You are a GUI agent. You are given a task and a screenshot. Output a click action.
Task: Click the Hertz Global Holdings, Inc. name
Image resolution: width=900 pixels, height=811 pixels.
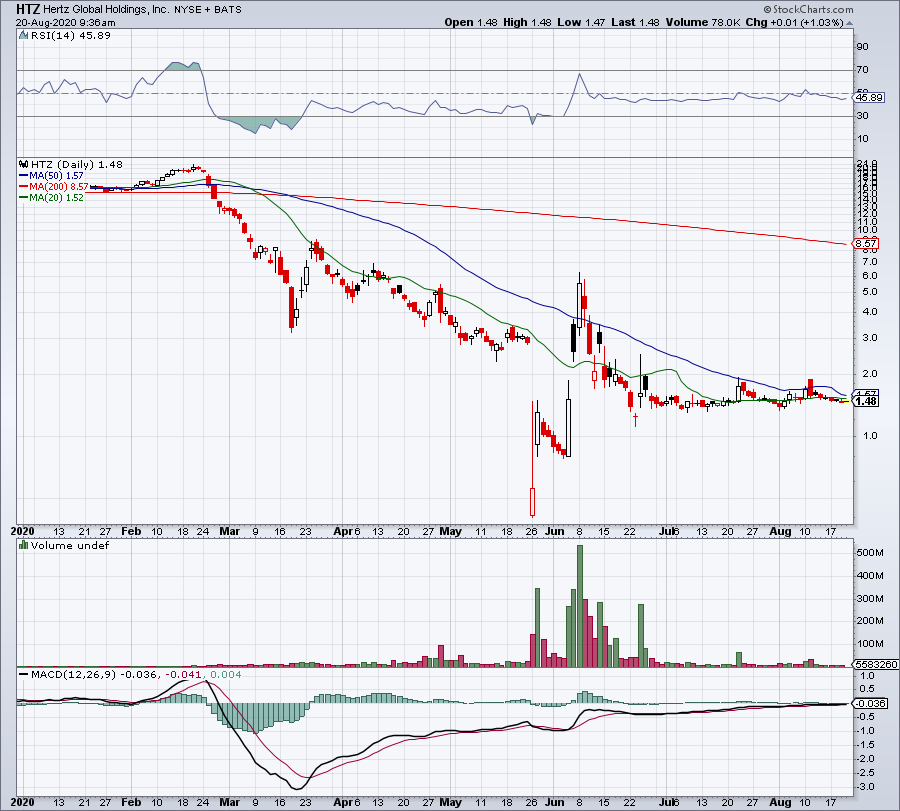[107, 9]
